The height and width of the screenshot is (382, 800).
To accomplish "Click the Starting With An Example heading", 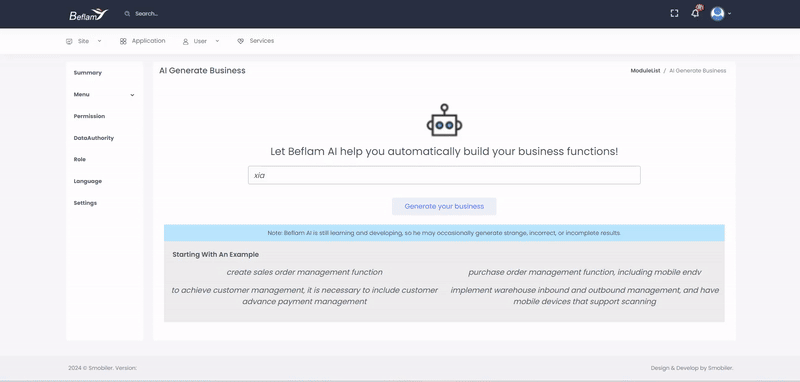I will click(x=215, y=254).
